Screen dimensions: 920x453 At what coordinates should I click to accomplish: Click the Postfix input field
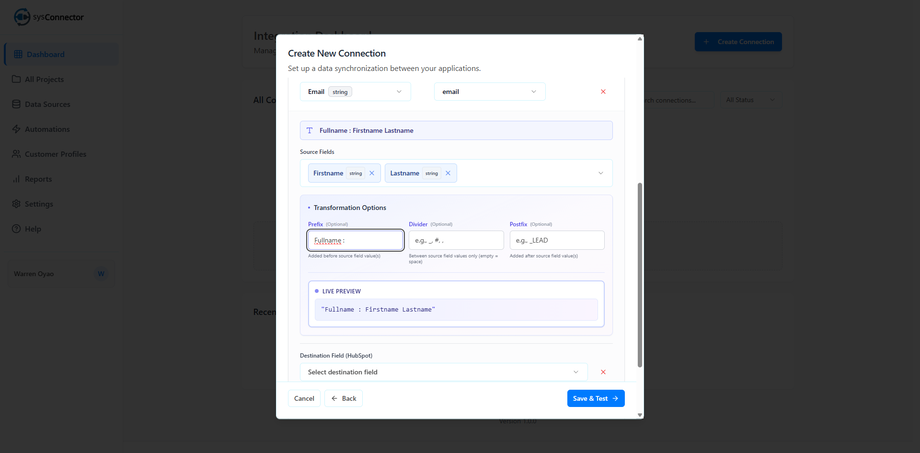click(x=557, y=240)
